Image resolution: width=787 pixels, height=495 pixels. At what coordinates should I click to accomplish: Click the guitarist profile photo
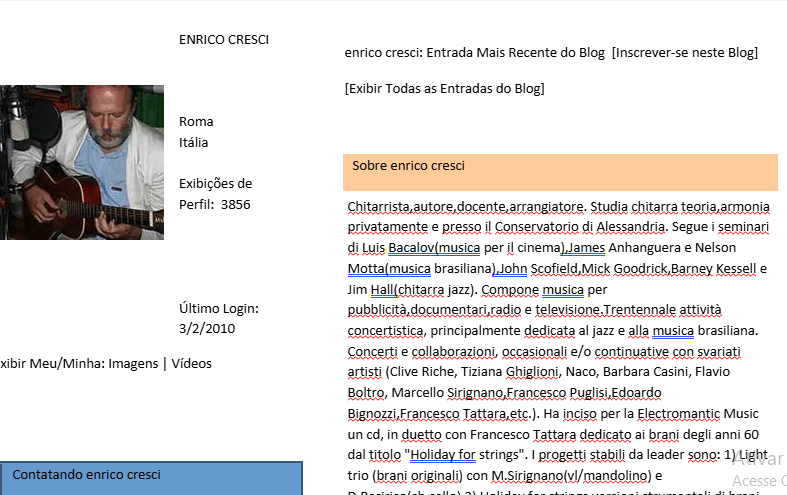[81, 162]
